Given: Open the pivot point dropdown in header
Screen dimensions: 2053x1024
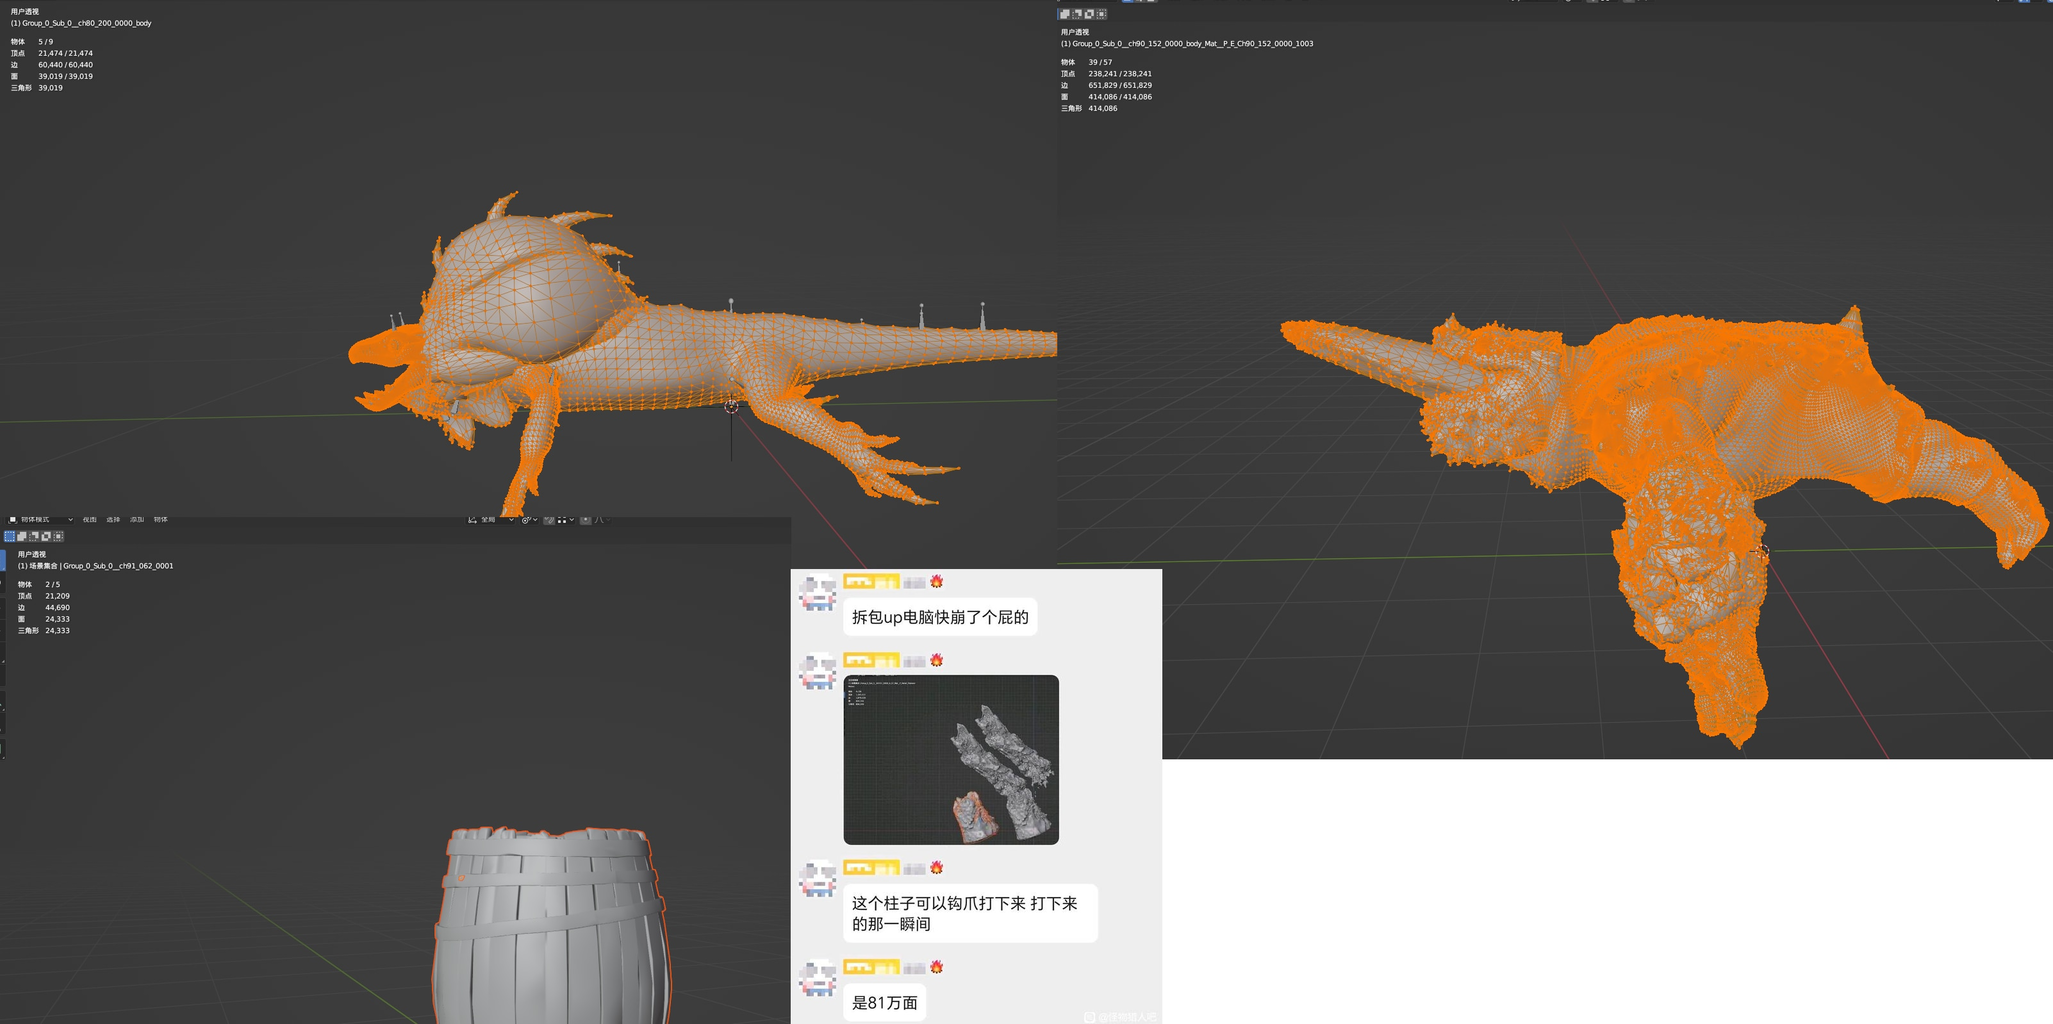Looking at the screenshot, I should coord(530,519).
